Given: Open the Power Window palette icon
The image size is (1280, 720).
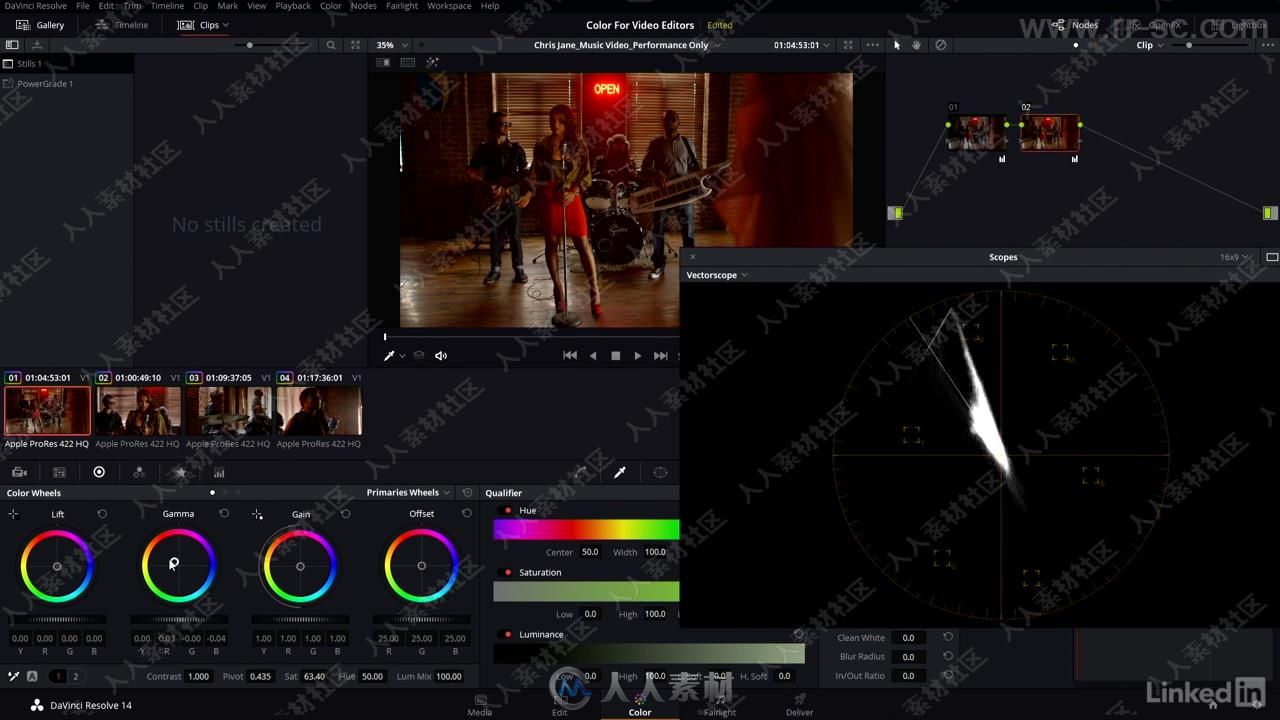Looking at the screenshot, I should tap(660, 472).
